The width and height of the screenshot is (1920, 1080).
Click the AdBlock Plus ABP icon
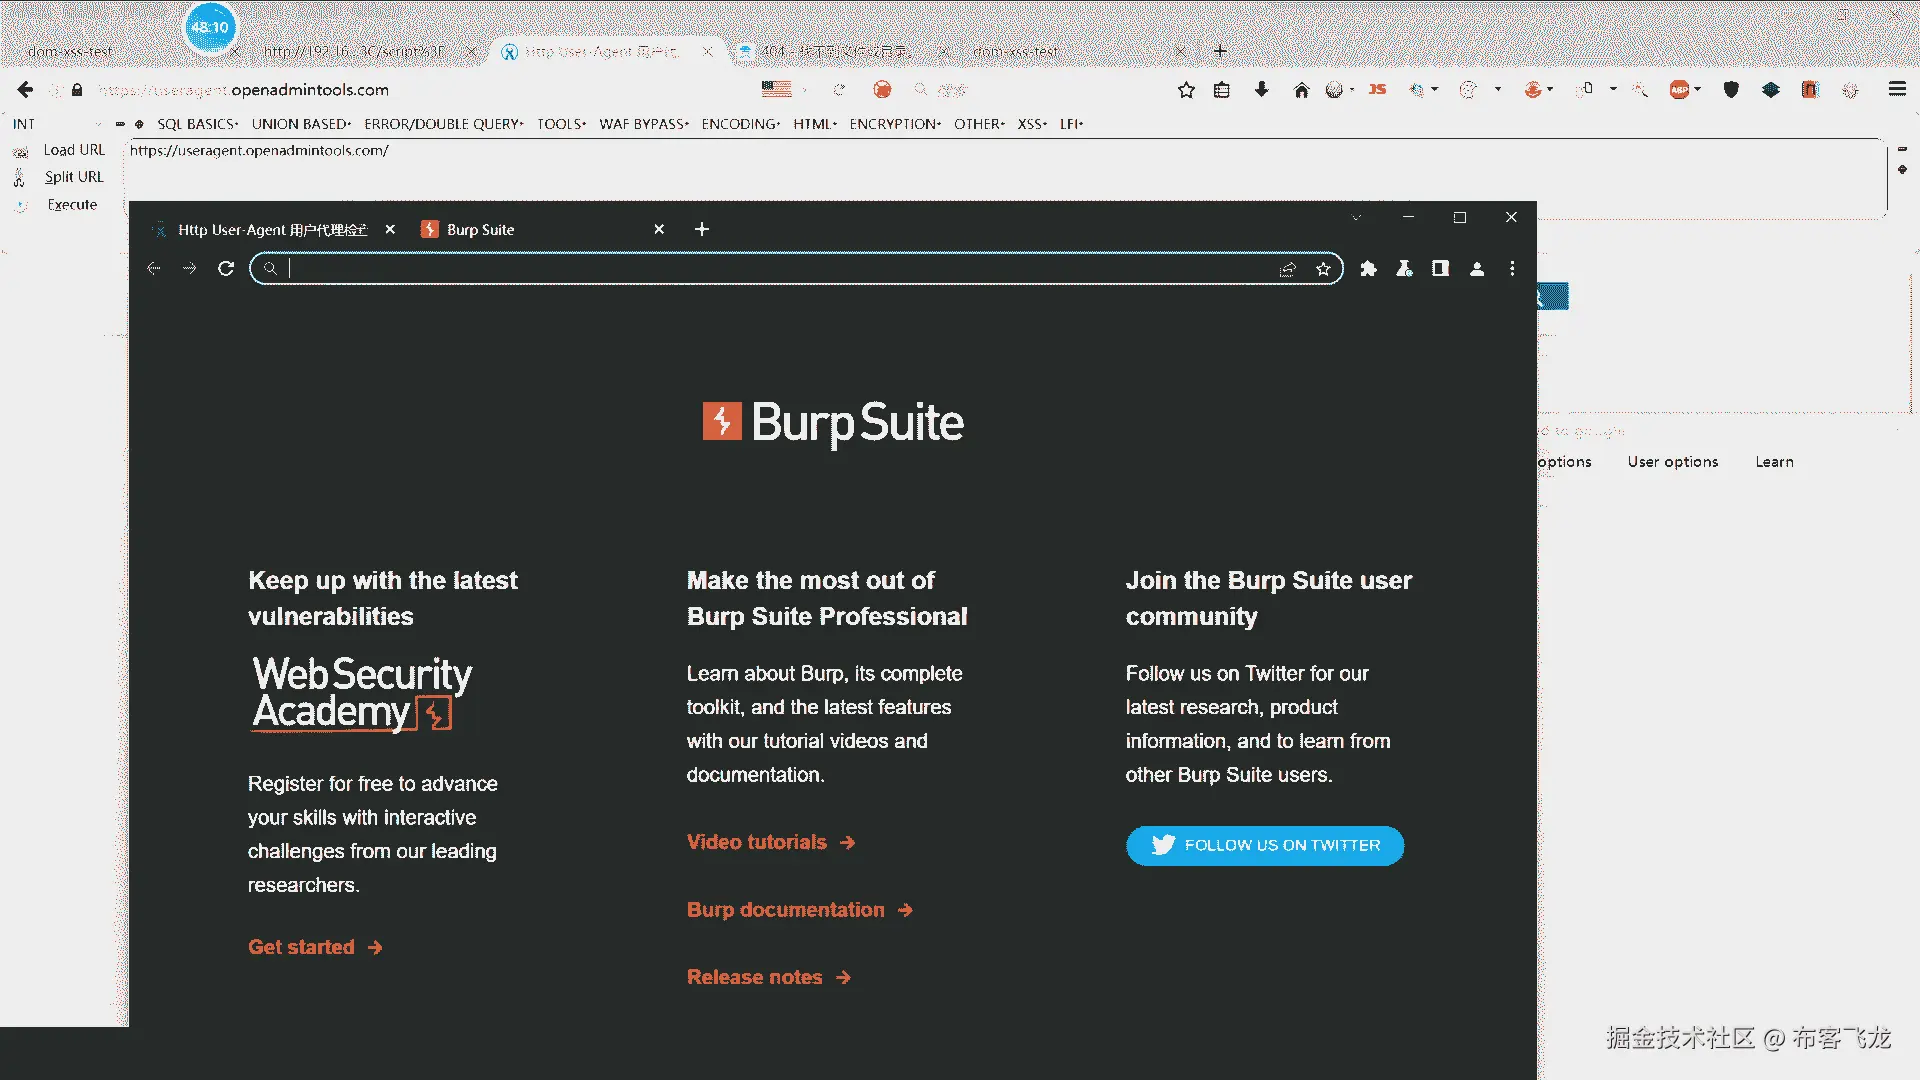tap(1679, 90)
